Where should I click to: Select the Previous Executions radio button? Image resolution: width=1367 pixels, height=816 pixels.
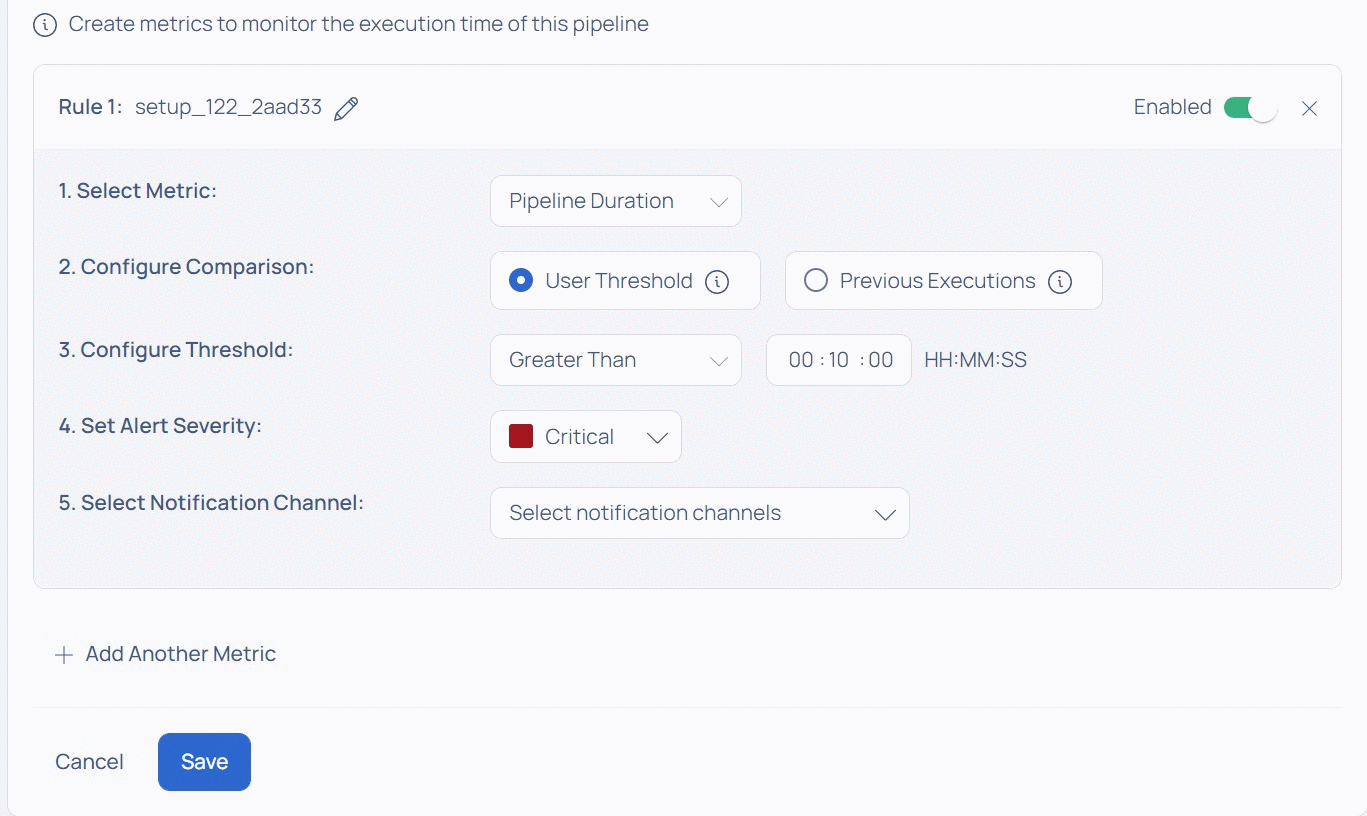pos(816,281)
